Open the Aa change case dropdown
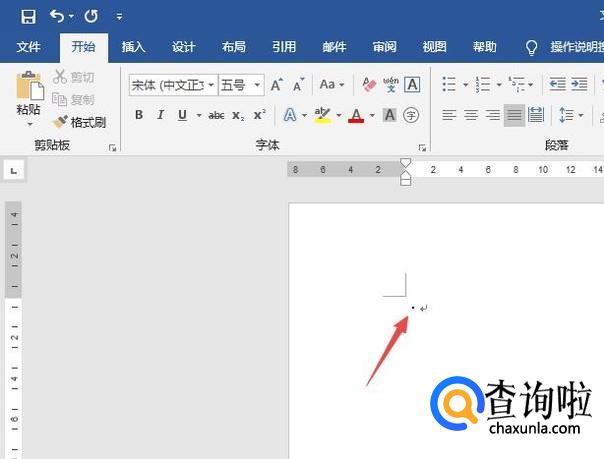This screenshot has height=459, width=604. 331,84
